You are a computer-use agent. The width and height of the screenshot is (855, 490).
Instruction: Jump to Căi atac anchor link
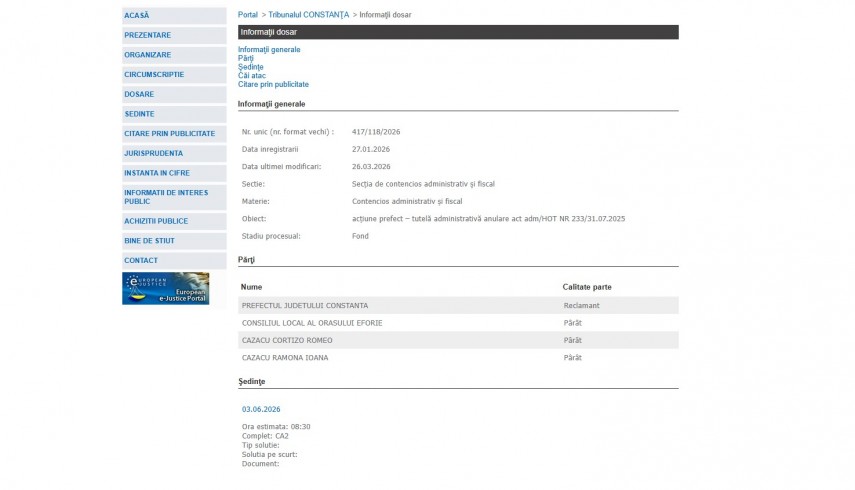[252, 76]
